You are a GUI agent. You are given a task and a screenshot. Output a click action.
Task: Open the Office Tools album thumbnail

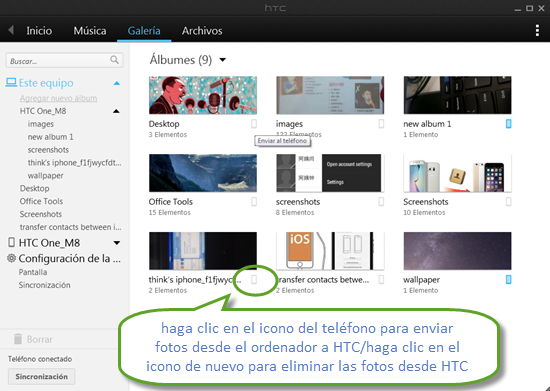tap(203, 173)
